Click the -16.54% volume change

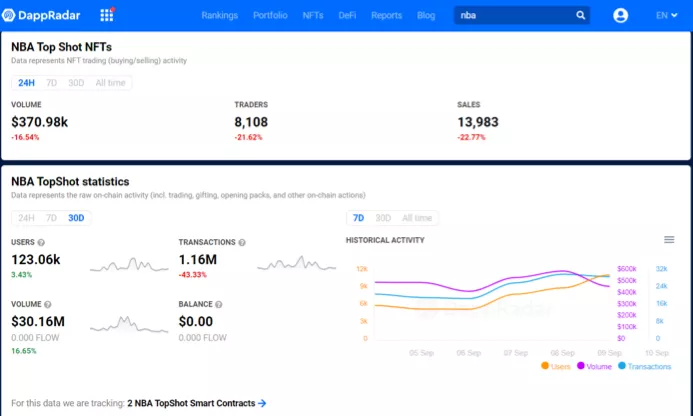[25, 137]
